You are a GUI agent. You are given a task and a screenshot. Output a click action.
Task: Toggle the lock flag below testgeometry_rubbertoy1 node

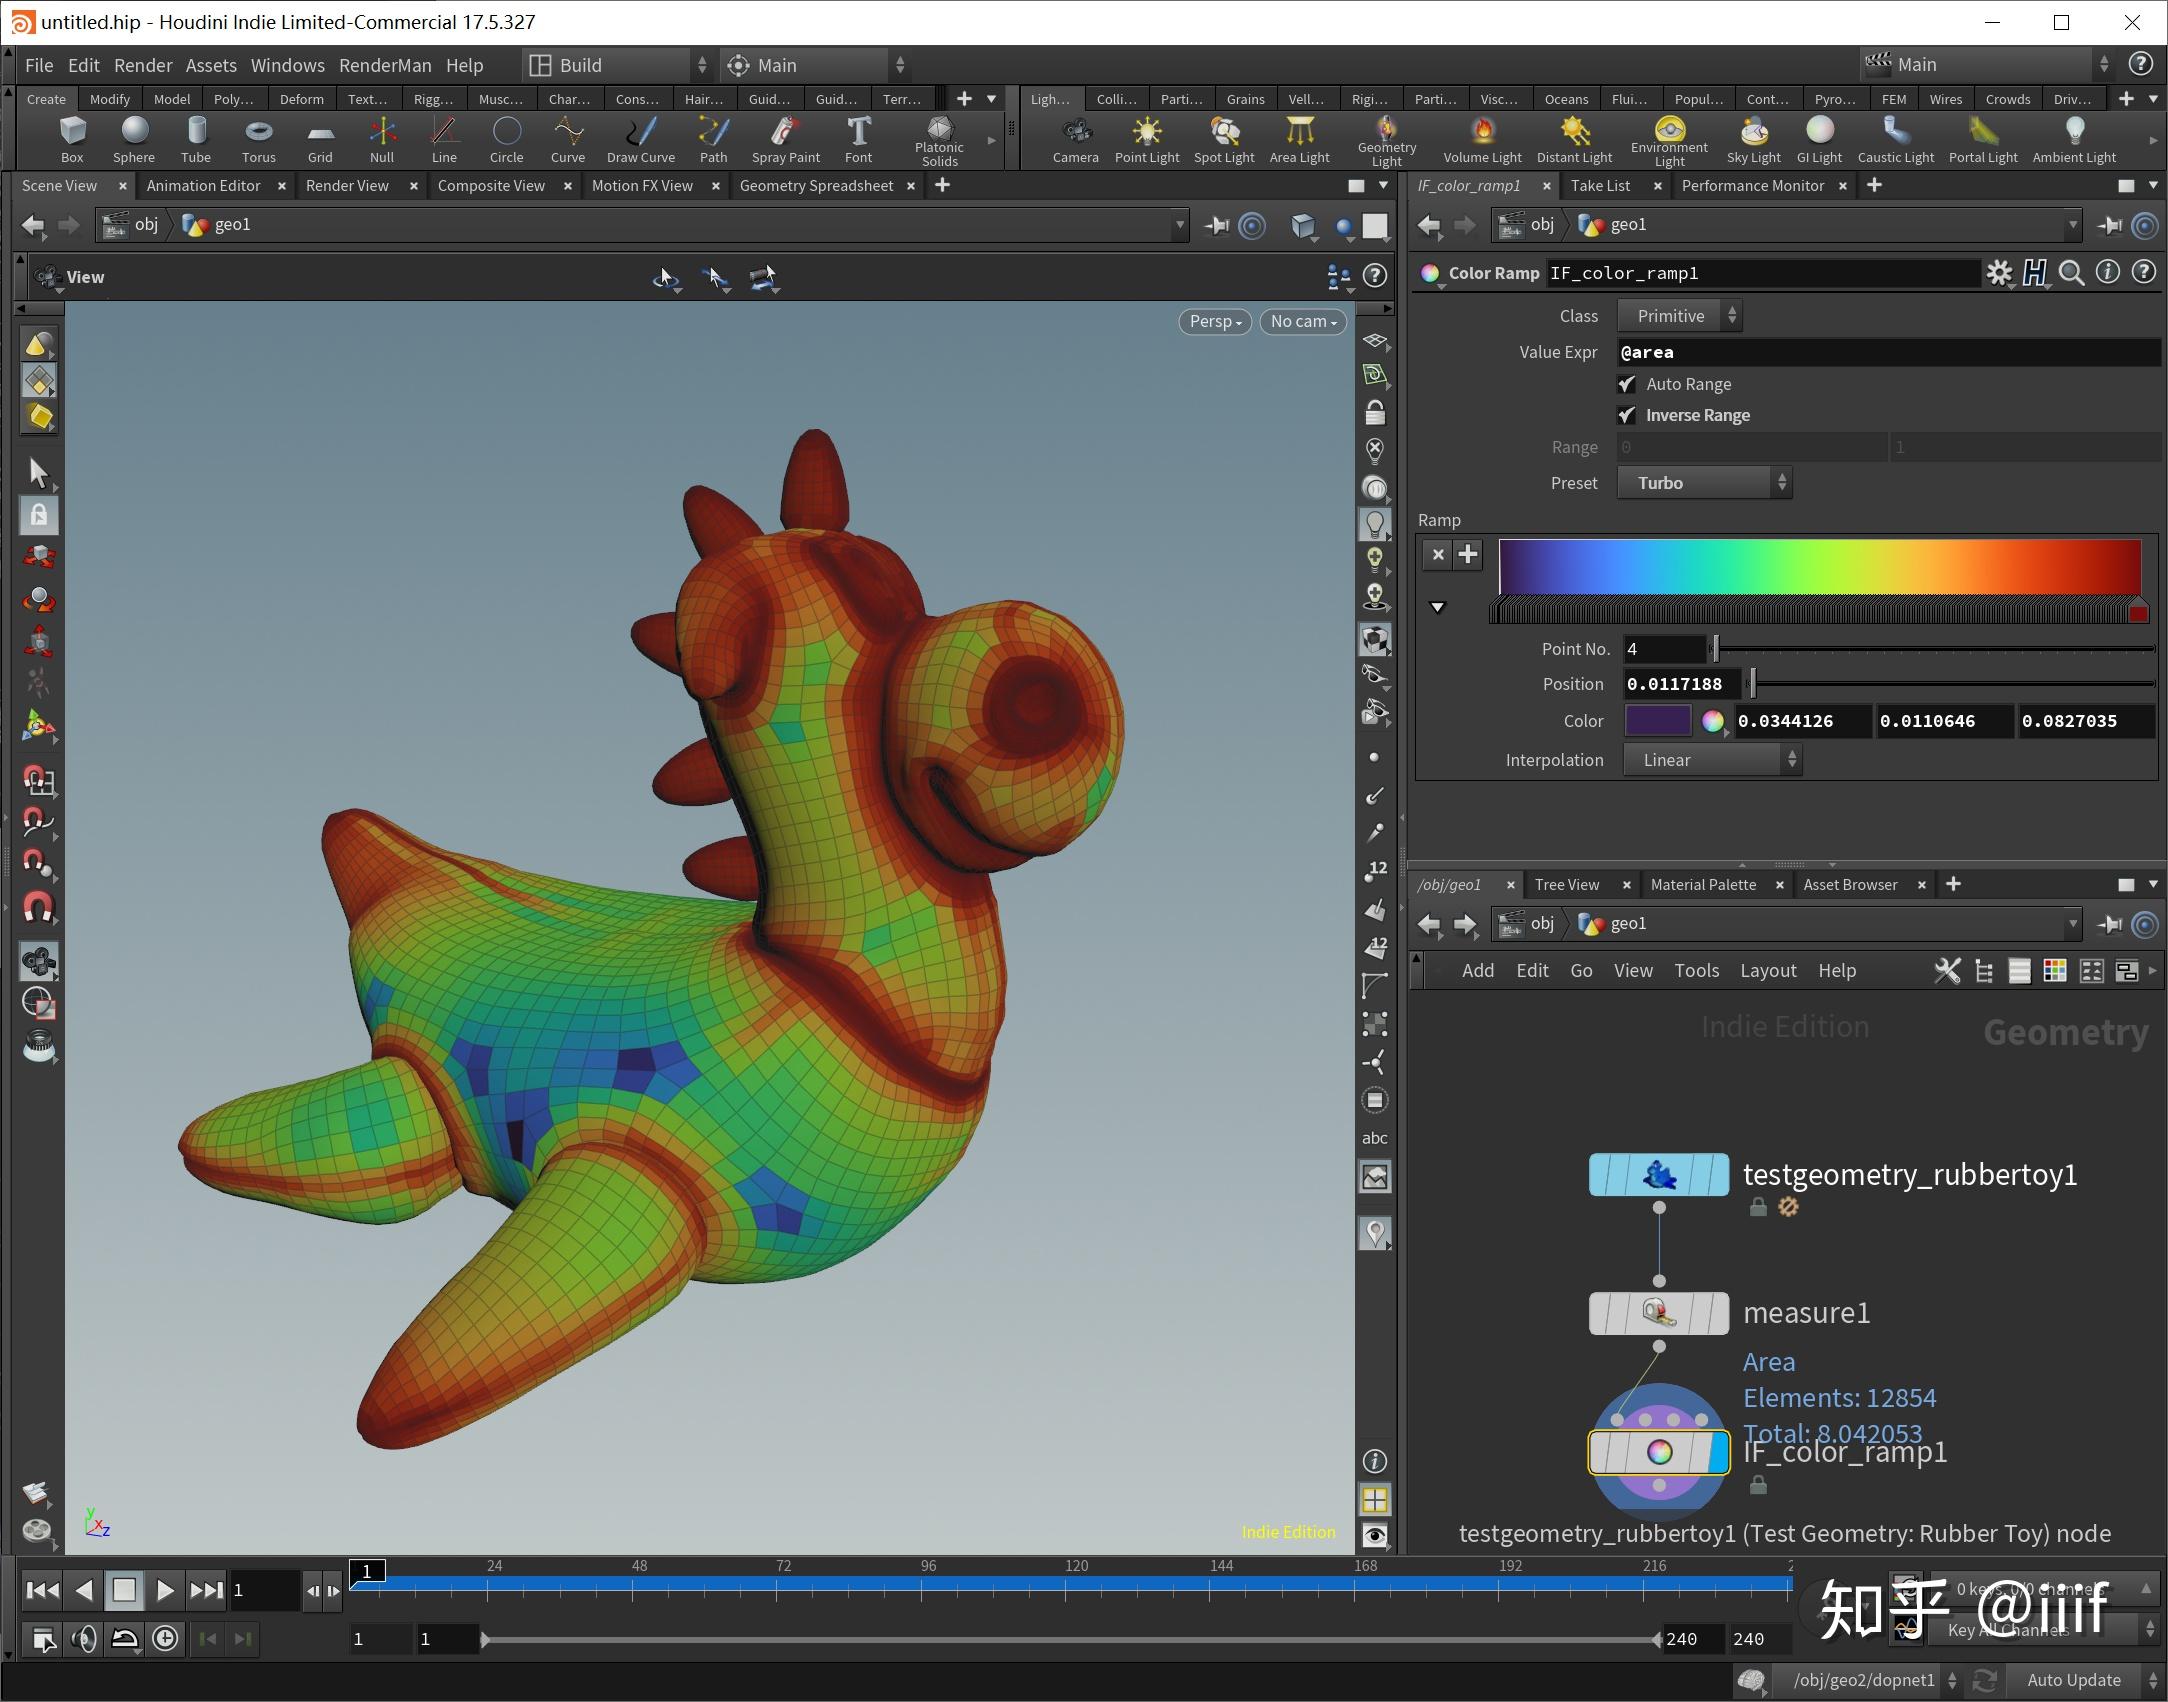(x=1757, y=1208)
